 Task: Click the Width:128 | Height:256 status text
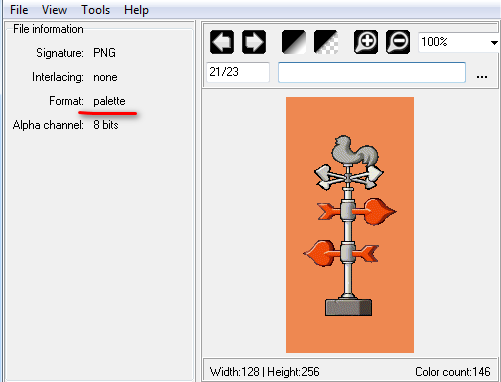[265, 371]
